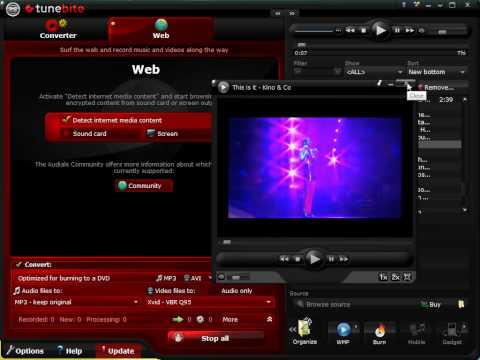
Task: Open Options at bottom bar
Action: coord(25,351)
